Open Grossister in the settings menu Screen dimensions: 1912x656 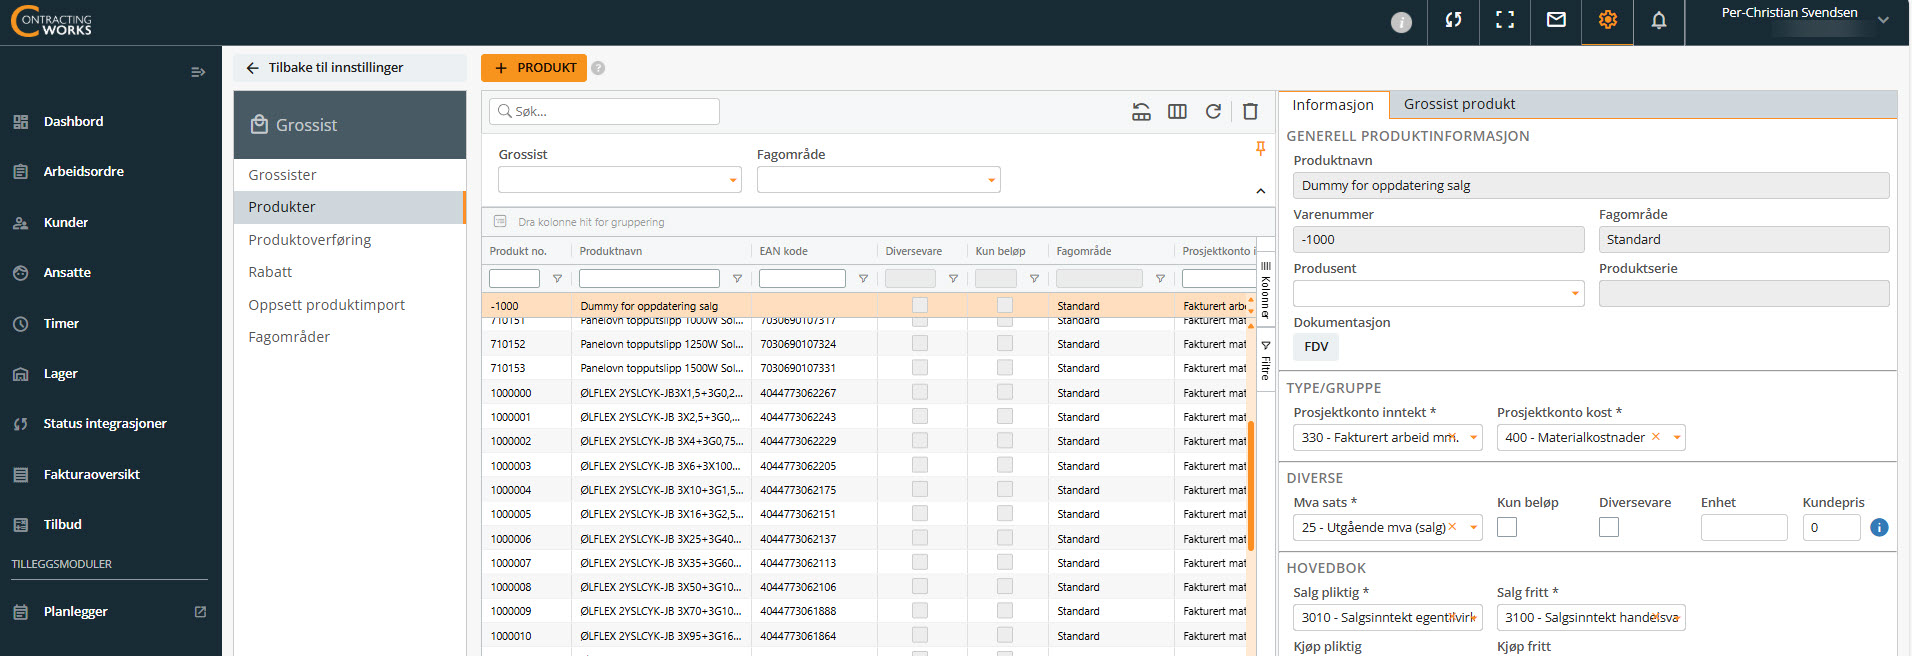[350, 175]
